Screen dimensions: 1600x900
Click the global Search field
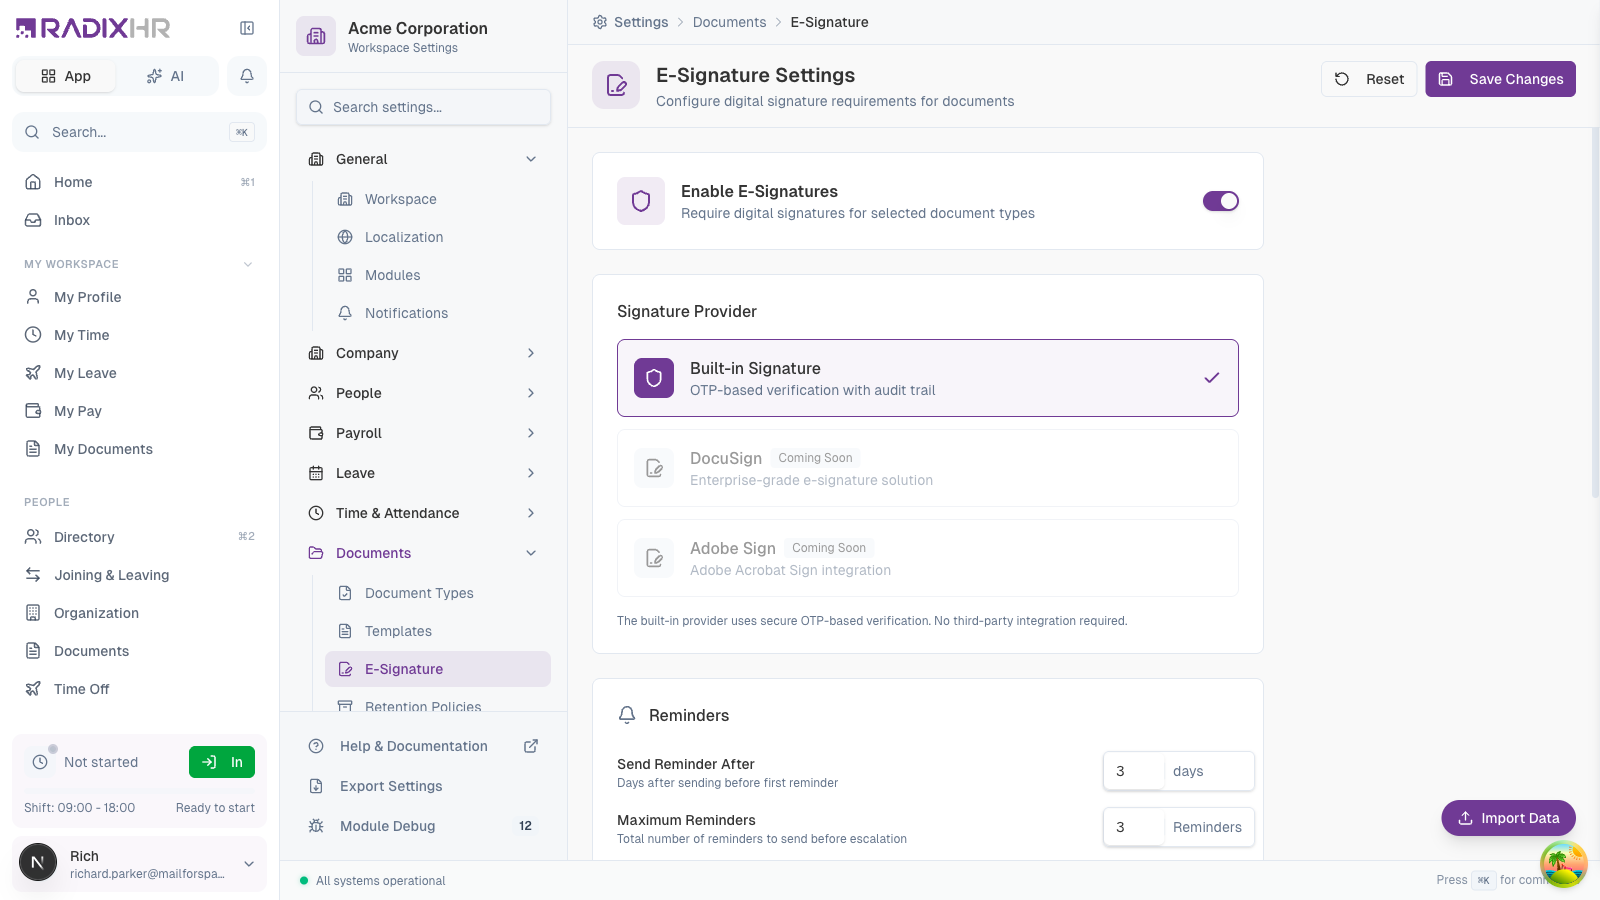coord(139,132)
